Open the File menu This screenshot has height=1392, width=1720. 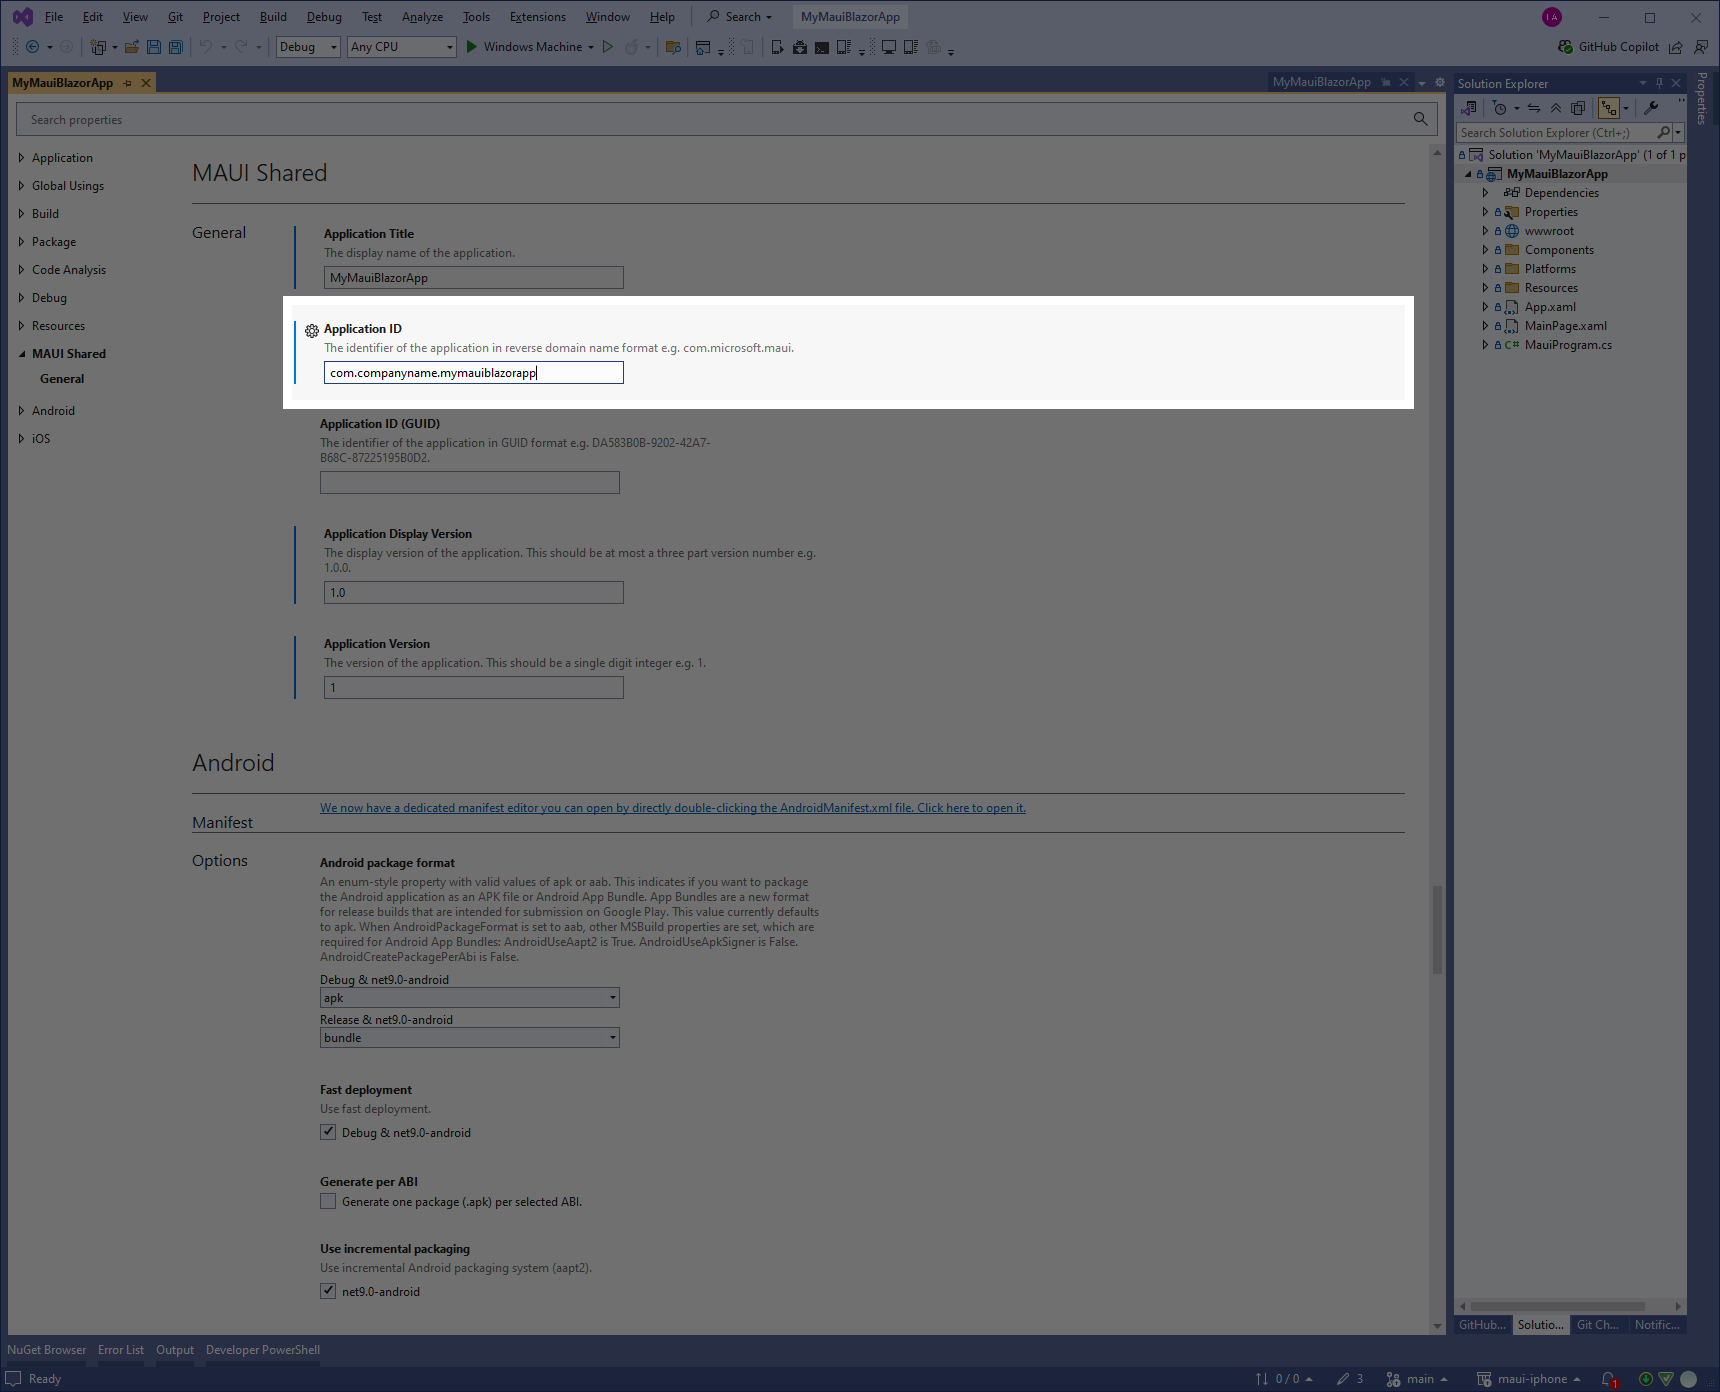pos(54,17)
